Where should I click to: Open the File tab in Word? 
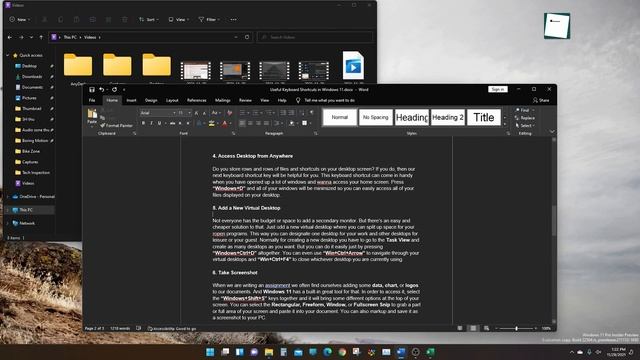tap(92, 100)
